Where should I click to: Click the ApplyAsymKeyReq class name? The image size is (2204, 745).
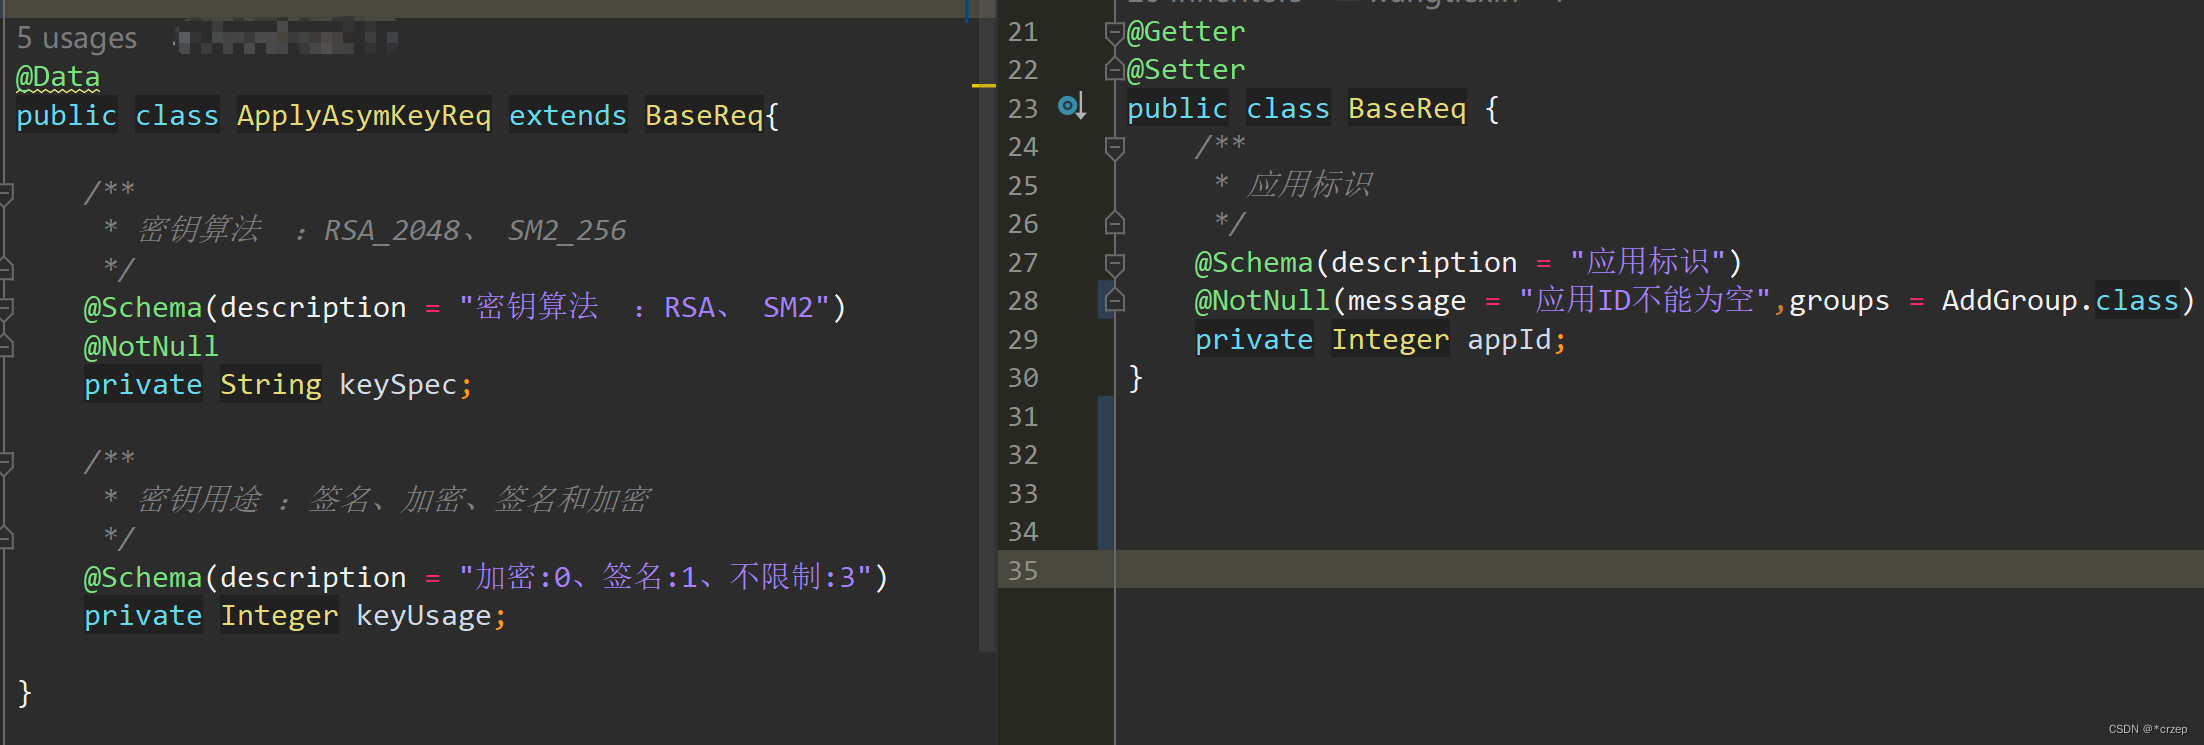pos(364,116)
